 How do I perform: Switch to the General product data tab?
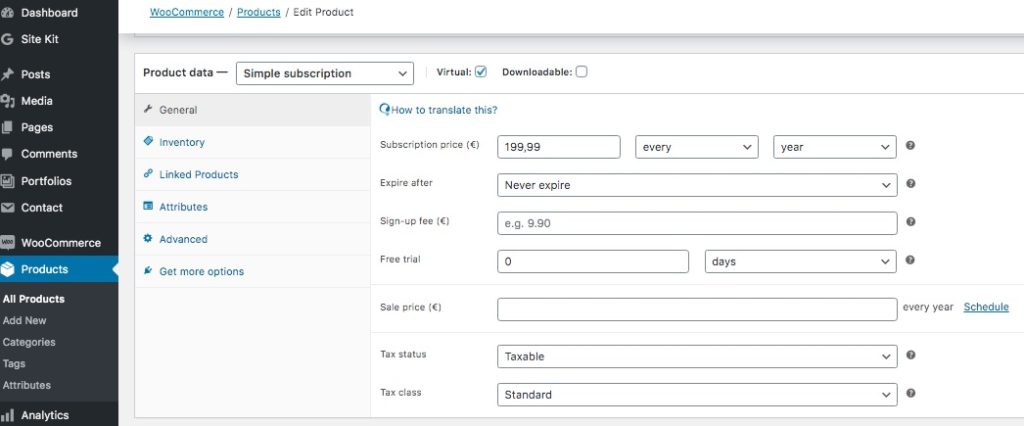coord(253,110)
